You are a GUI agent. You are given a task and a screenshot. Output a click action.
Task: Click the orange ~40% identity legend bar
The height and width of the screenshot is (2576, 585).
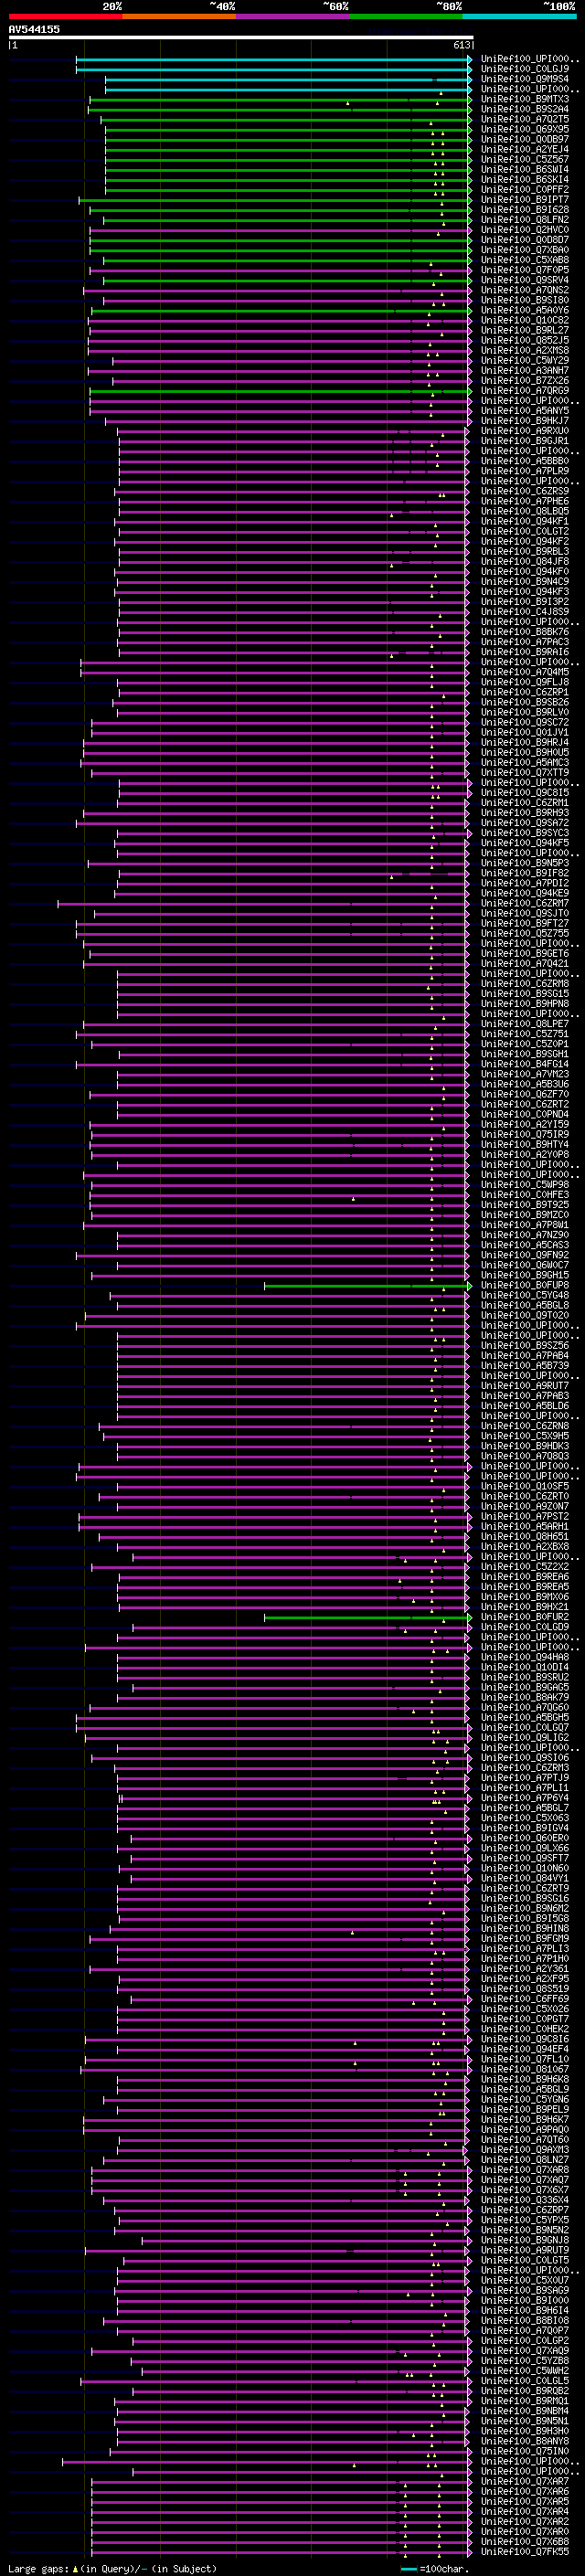point(179,16)
